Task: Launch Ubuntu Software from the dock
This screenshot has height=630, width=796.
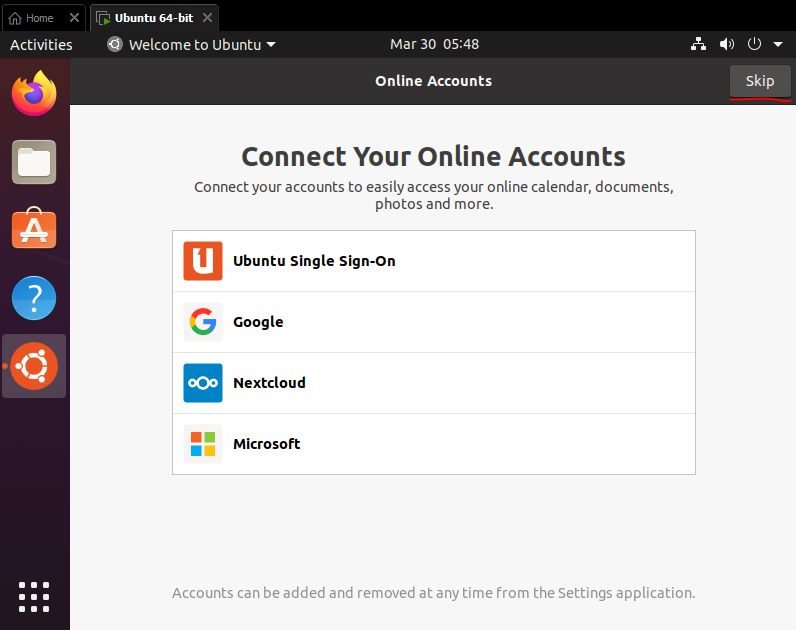Action: click(34, 228)
